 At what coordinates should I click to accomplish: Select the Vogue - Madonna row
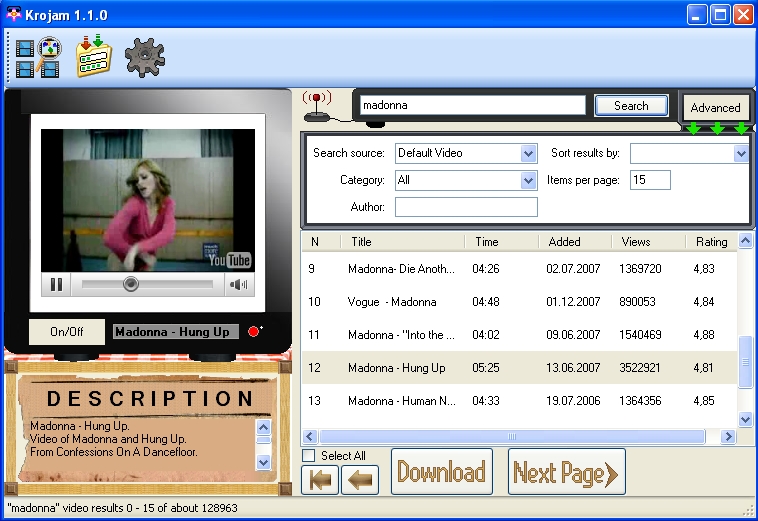pos(520,302)
